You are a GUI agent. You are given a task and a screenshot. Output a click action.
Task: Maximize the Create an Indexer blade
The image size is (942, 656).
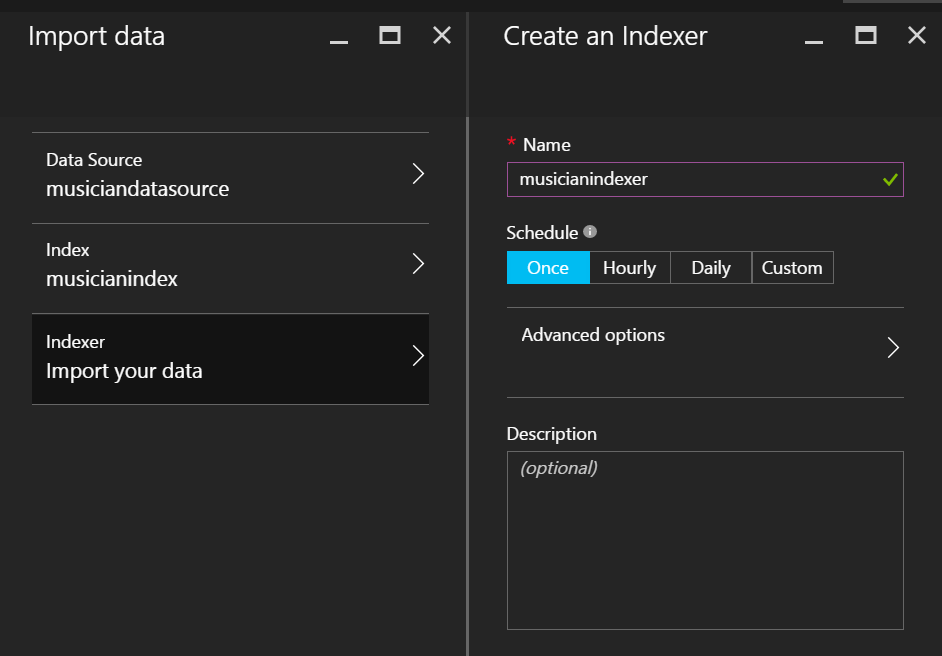point(866,36)
